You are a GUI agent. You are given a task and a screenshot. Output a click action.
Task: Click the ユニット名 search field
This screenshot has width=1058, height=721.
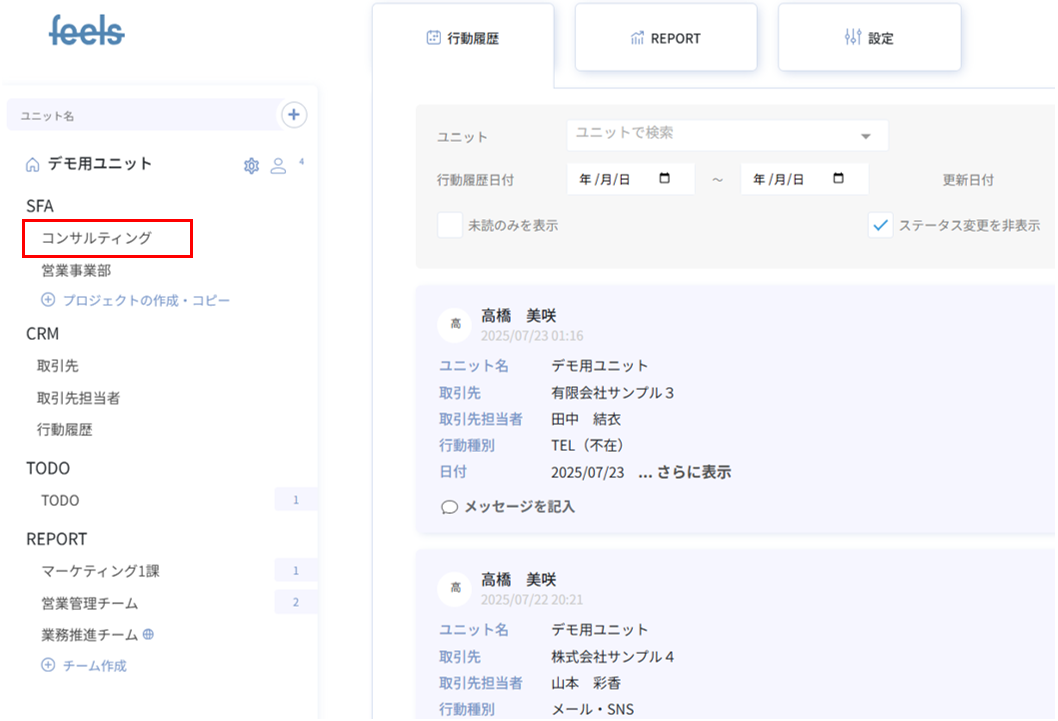[140, 116]
